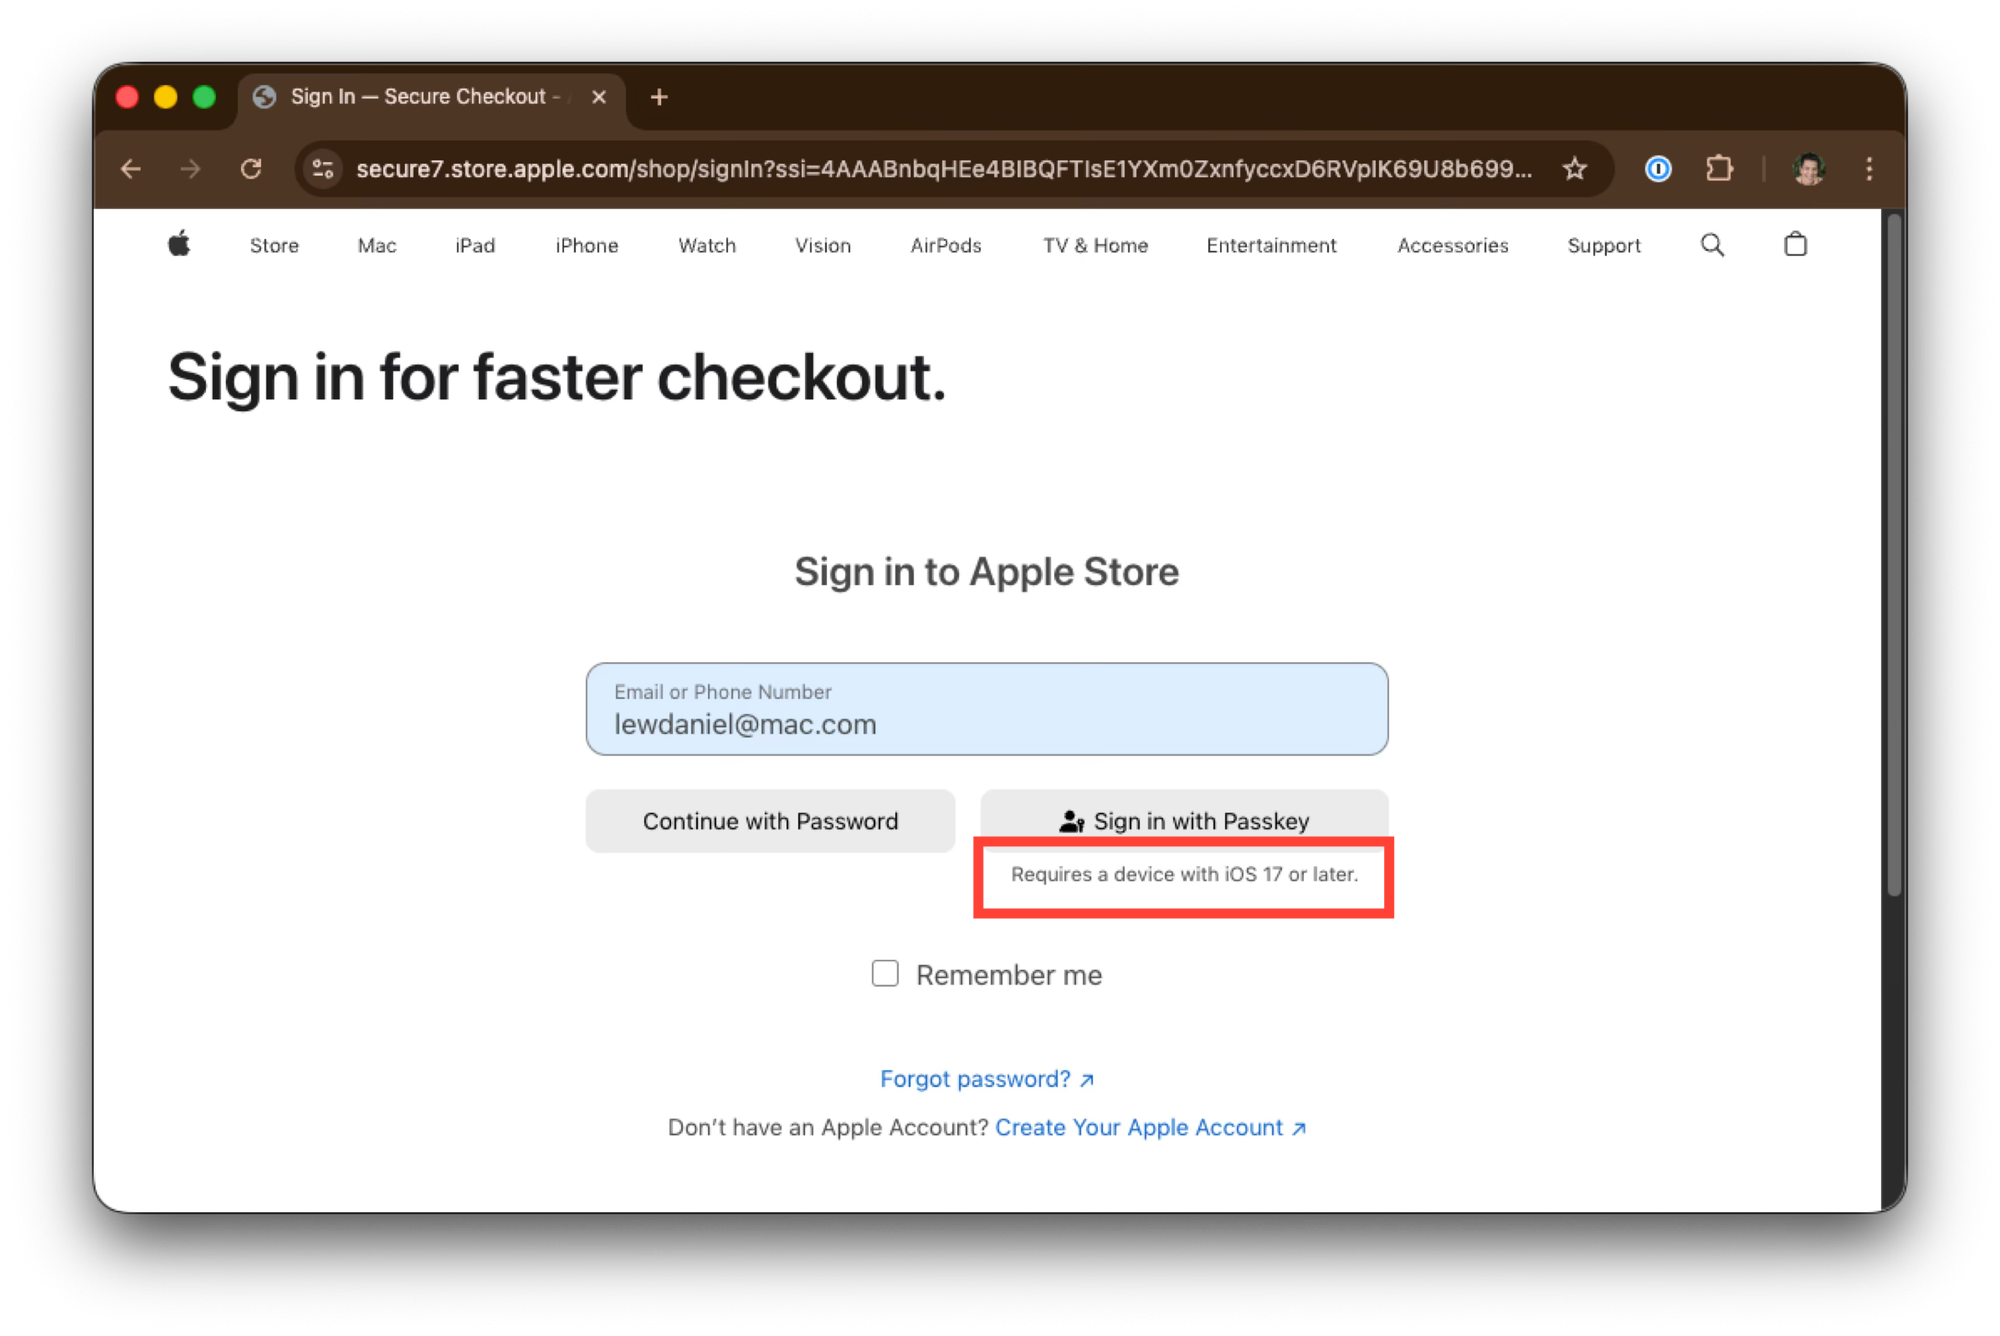Open the AirPods menu item
Viewport: 2000px width, 1336px height.
click(946, 245)
